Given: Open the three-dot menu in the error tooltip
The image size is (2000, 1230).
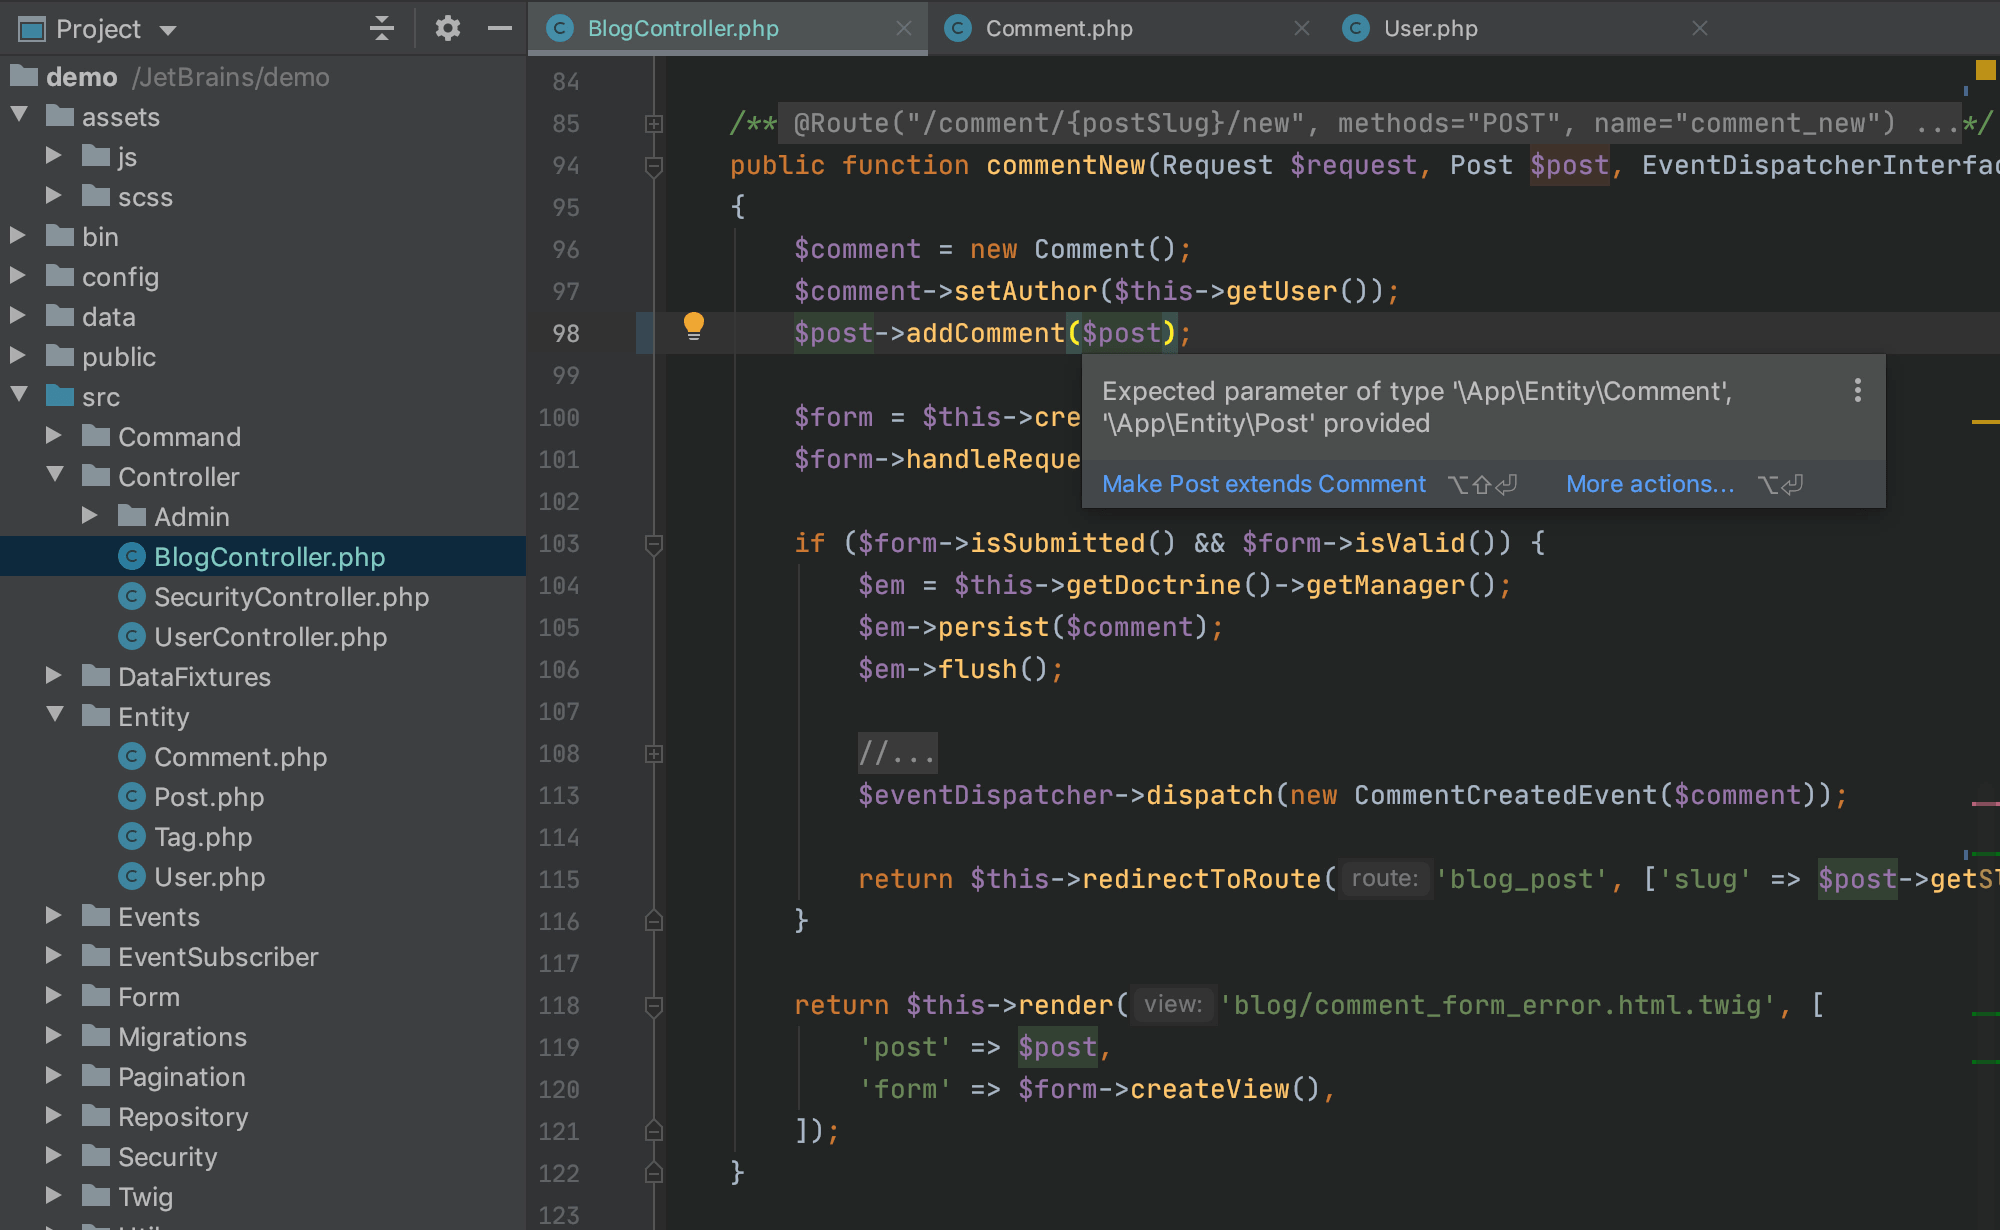Looking at the screenshot, I should point(1857,391).
